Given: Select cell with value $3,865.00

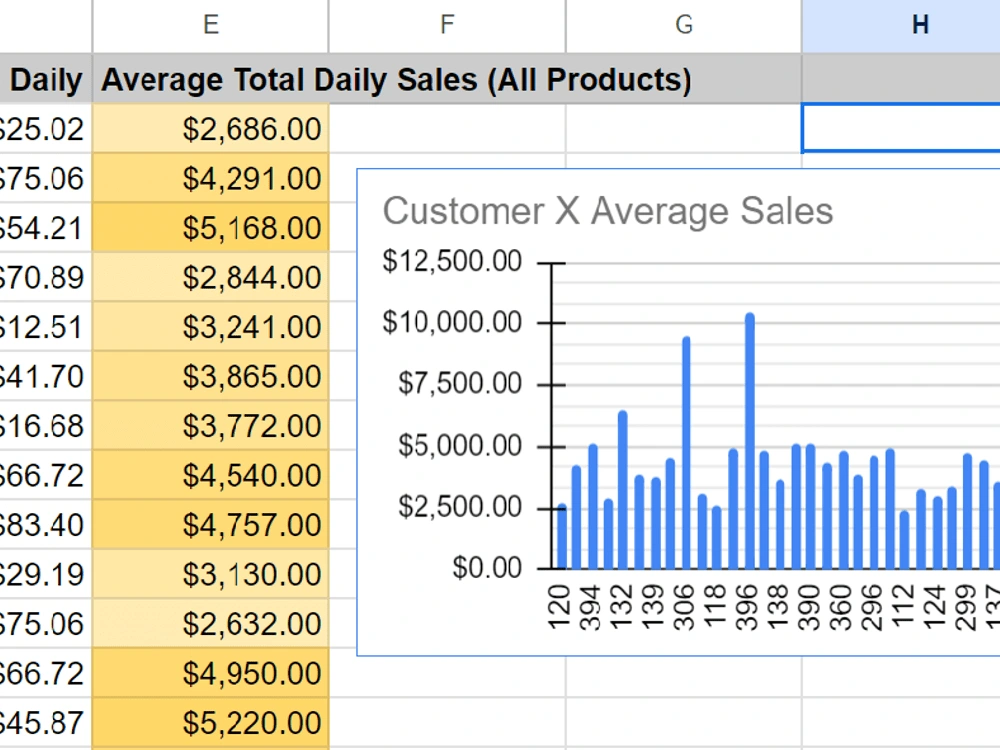Looking at the screenshot, I should [210, 376].
